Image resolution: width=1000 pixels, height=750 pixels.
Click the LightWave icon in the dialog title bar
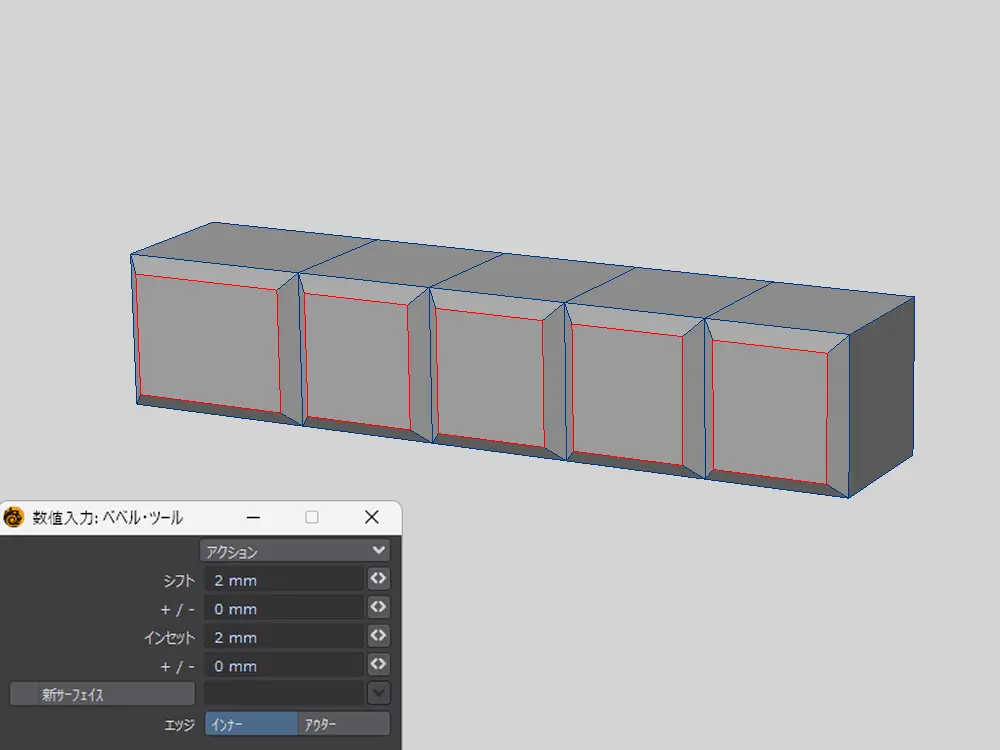click(14, 517)
